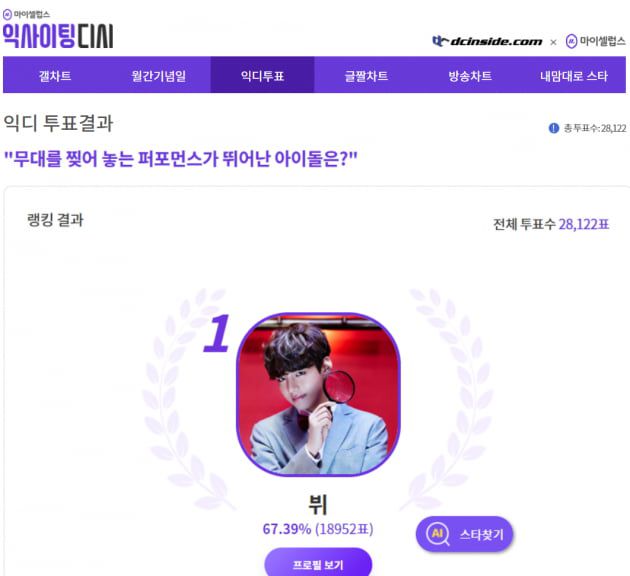
Task: Click the dcinside.com logo
Action: coord(487,41)
